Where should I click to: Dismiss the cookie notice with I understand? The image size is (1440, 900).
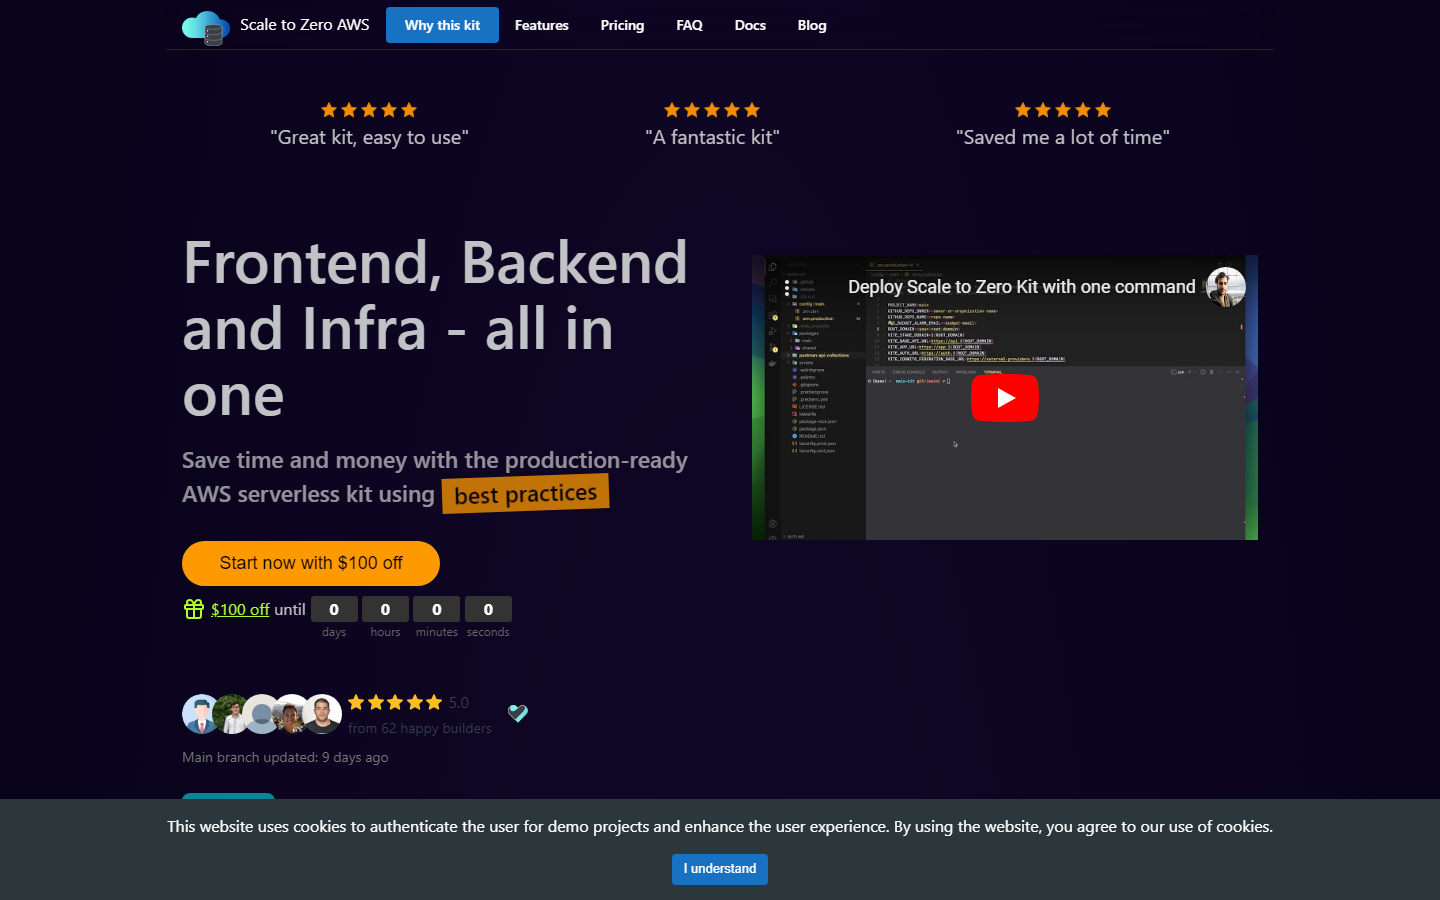[x=719, y=869]
